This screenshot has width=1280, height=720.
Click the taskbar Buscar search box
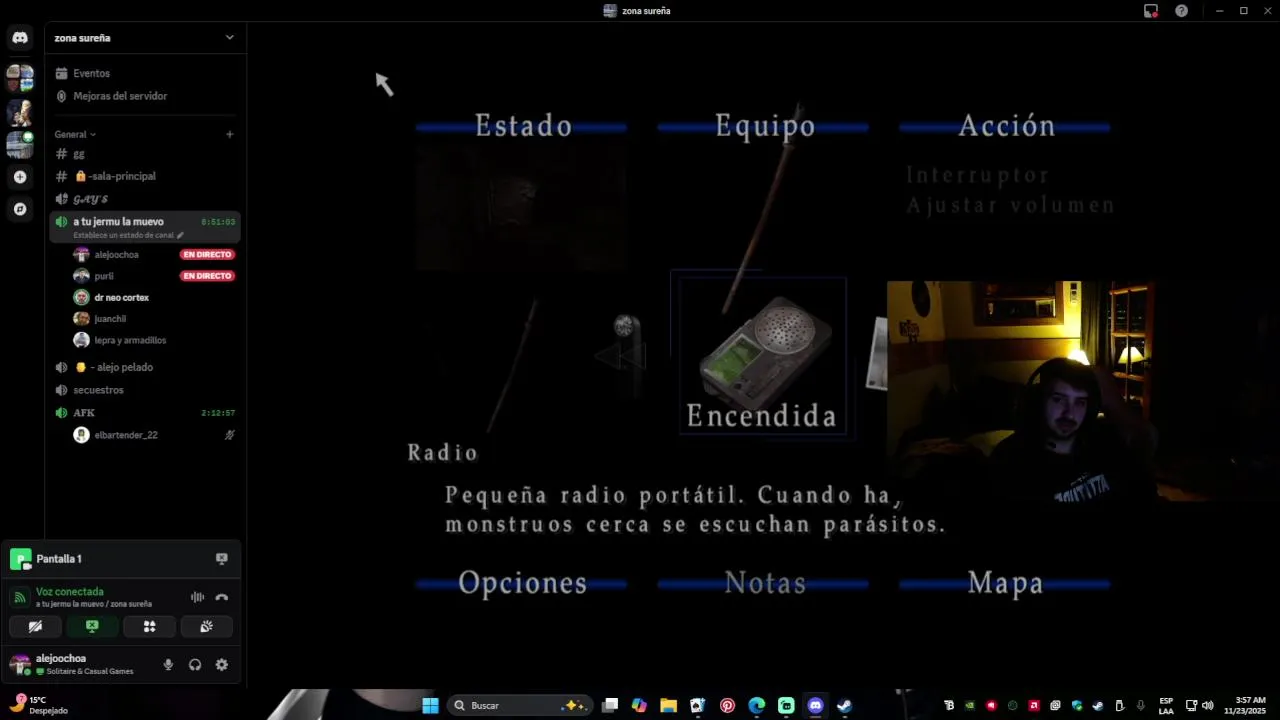point(520,706)
